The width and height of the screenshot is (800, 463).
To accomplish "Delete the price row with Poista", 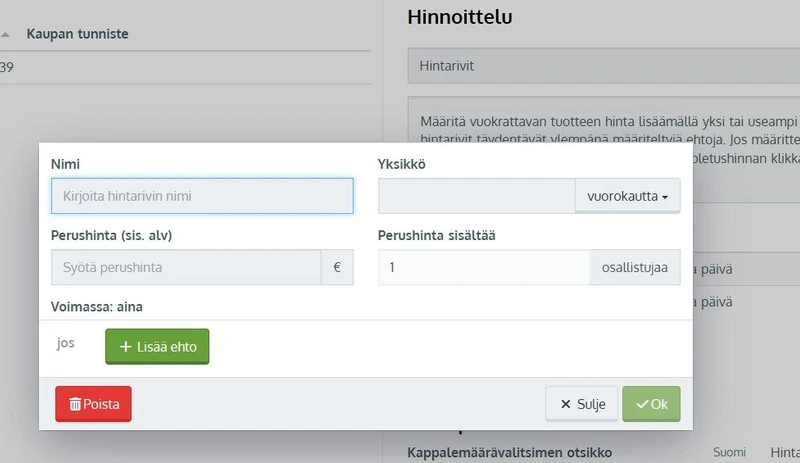I will [x=93, y=404].
